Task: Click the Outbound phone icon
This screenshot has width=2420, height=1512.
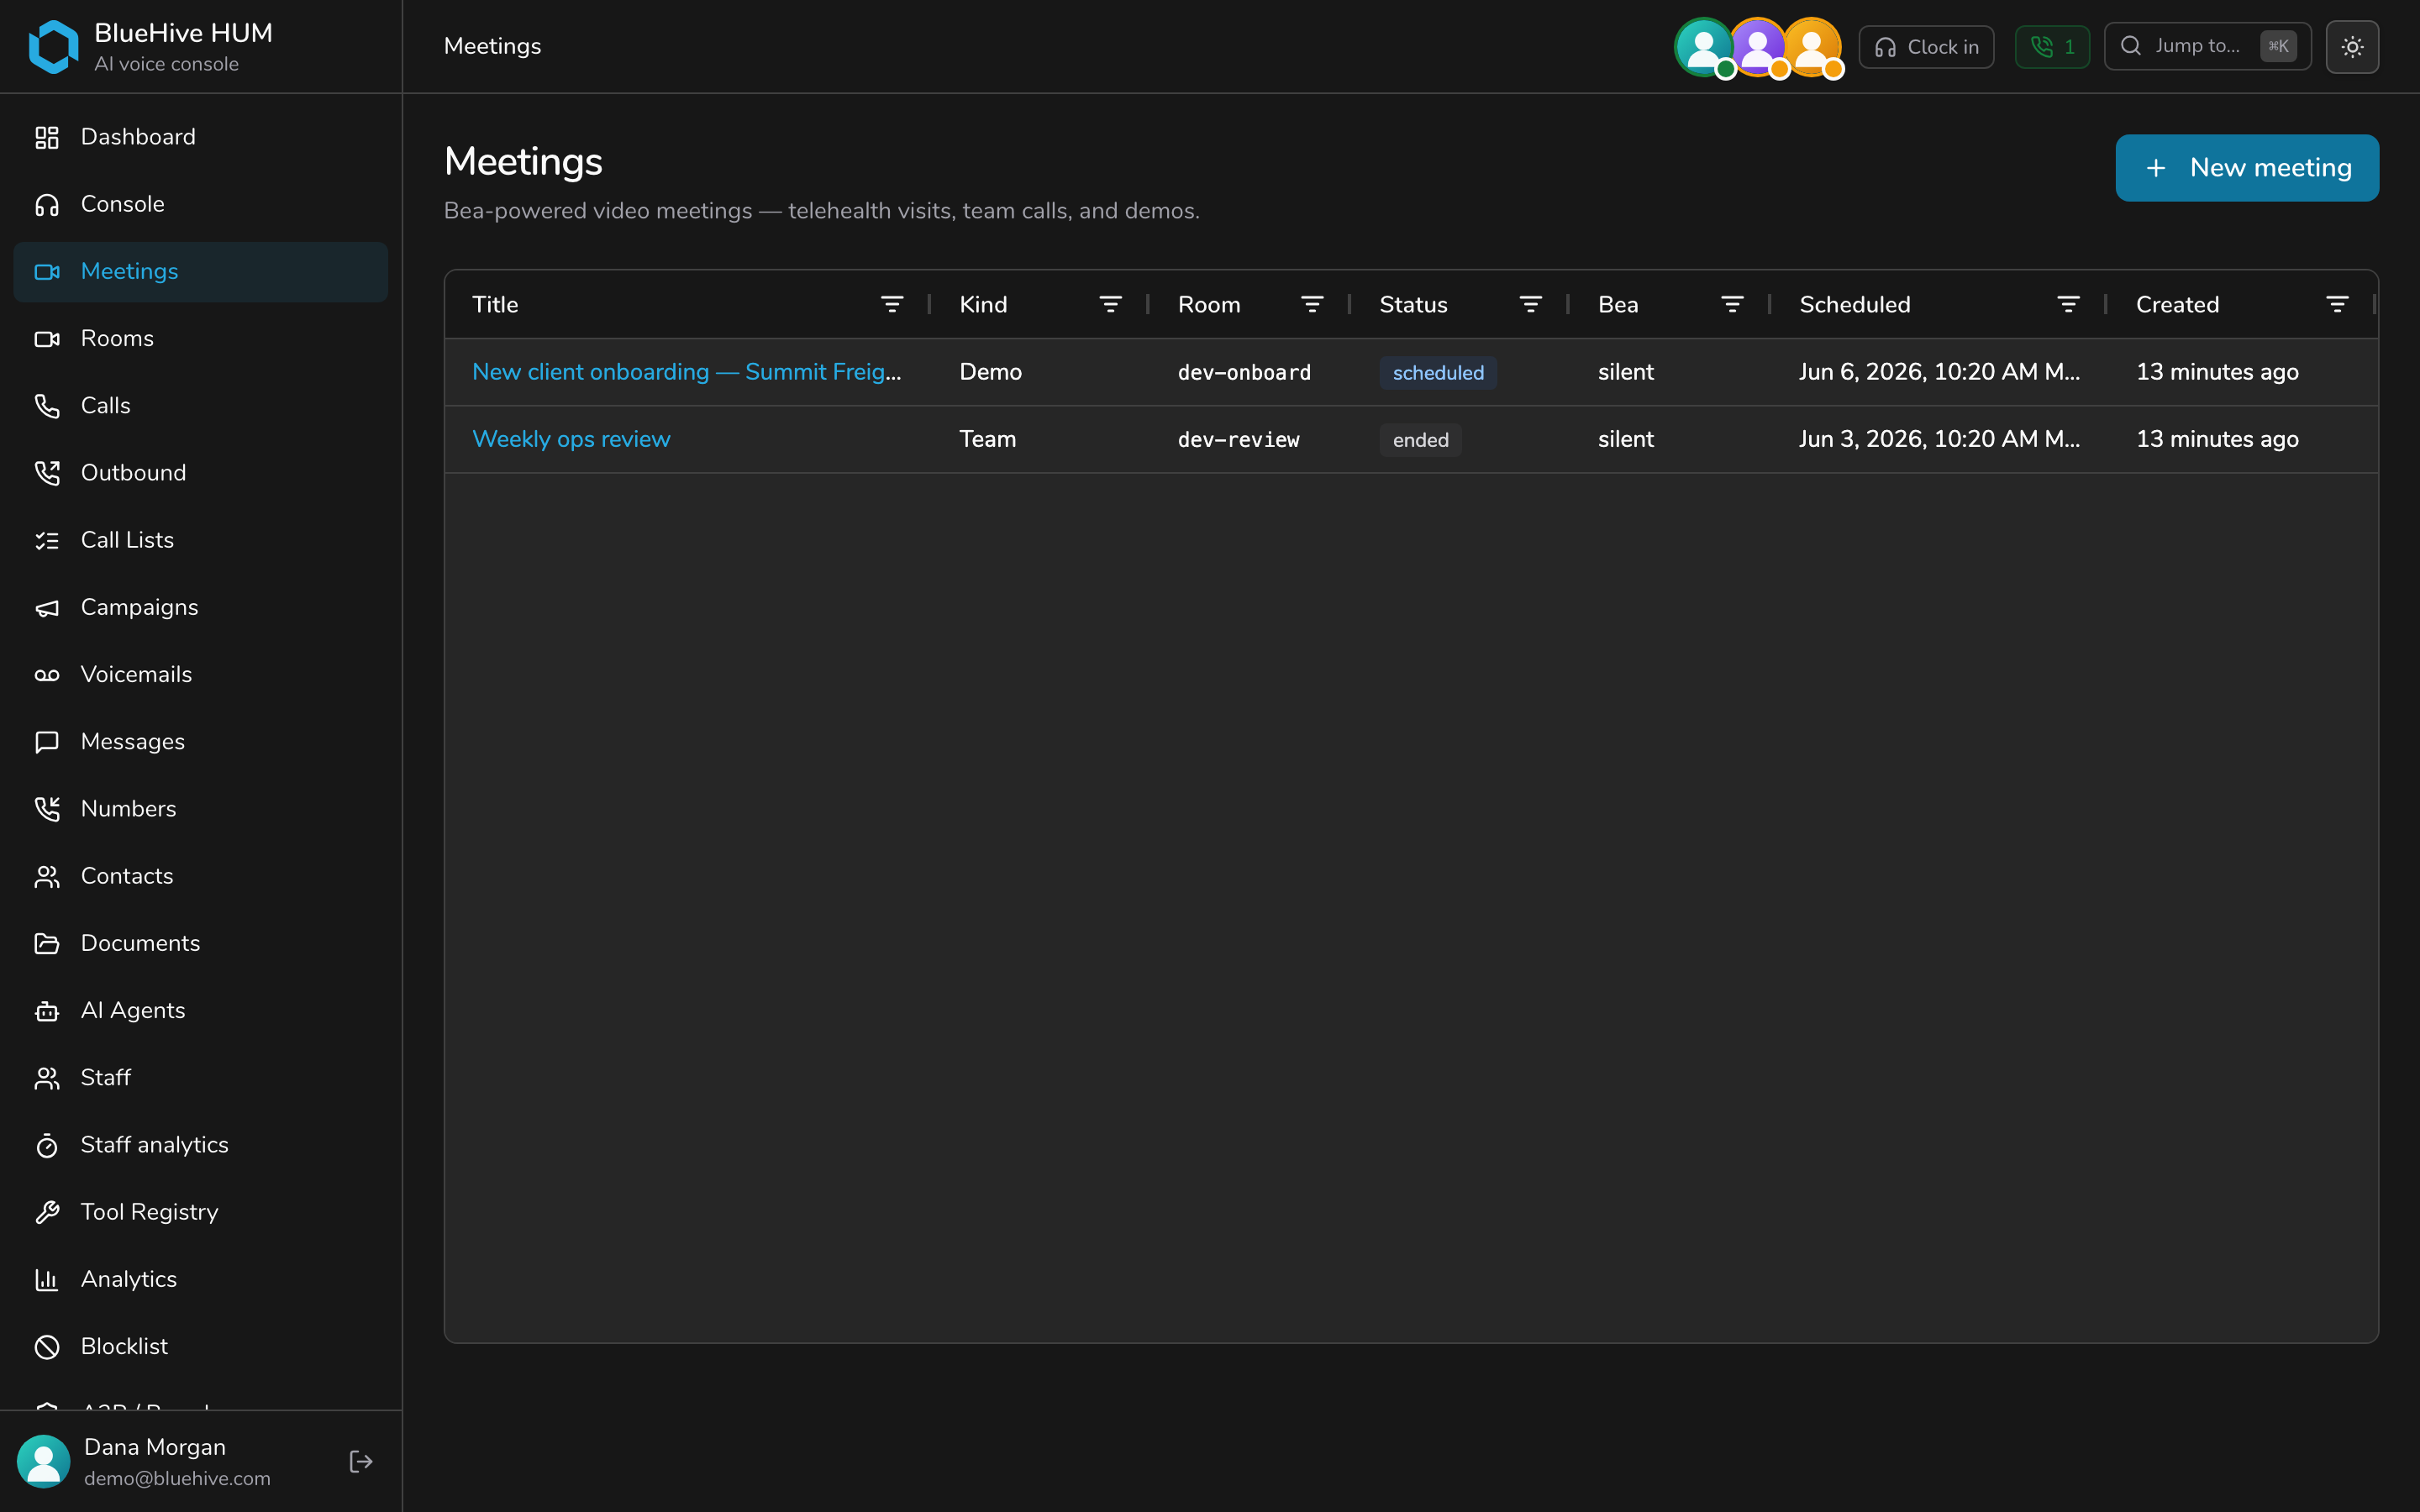Action: tap(47, 473)
